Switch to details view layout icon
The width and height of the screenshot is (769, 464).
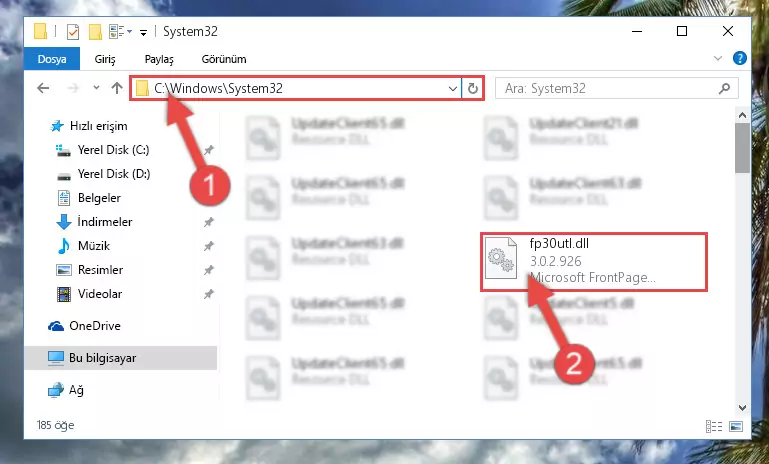[714, 426]
